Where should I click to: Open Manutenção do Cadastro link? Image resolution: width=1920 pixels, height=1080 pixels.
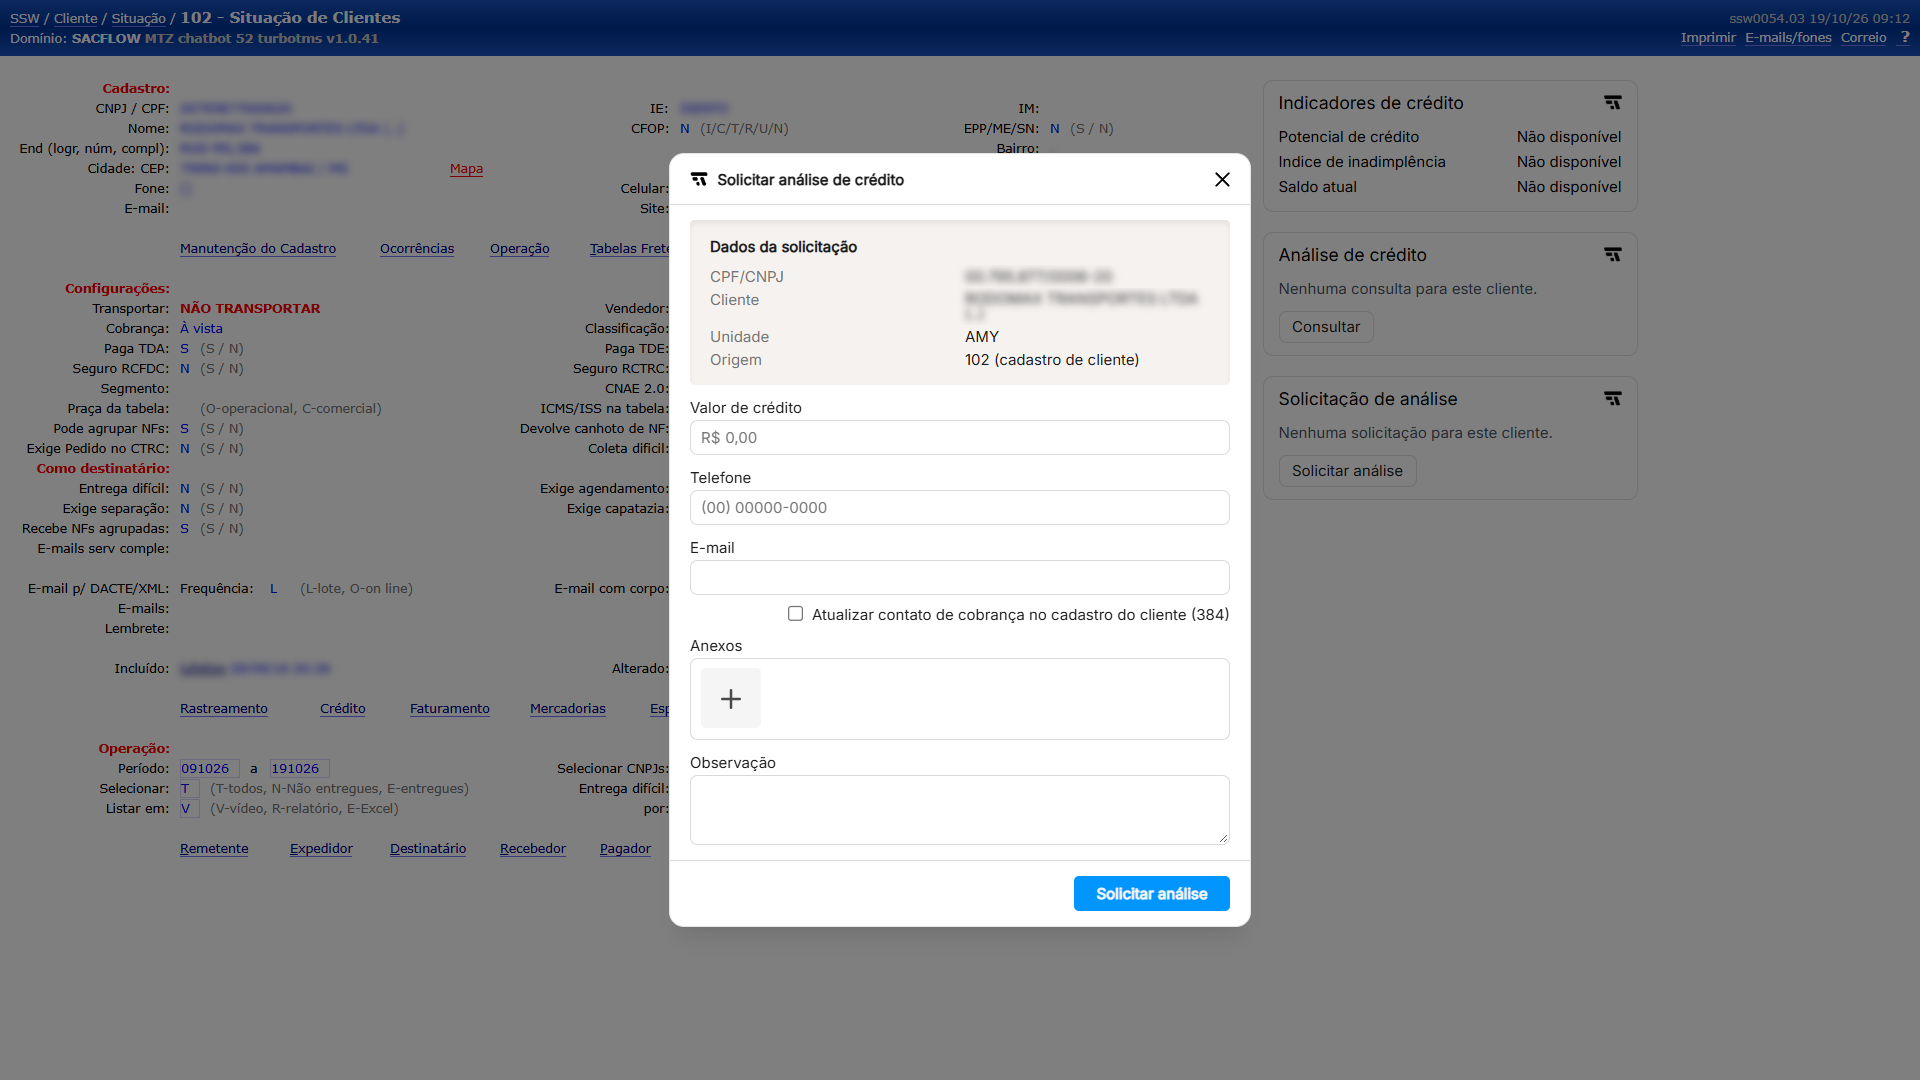[x=258, y=249]
